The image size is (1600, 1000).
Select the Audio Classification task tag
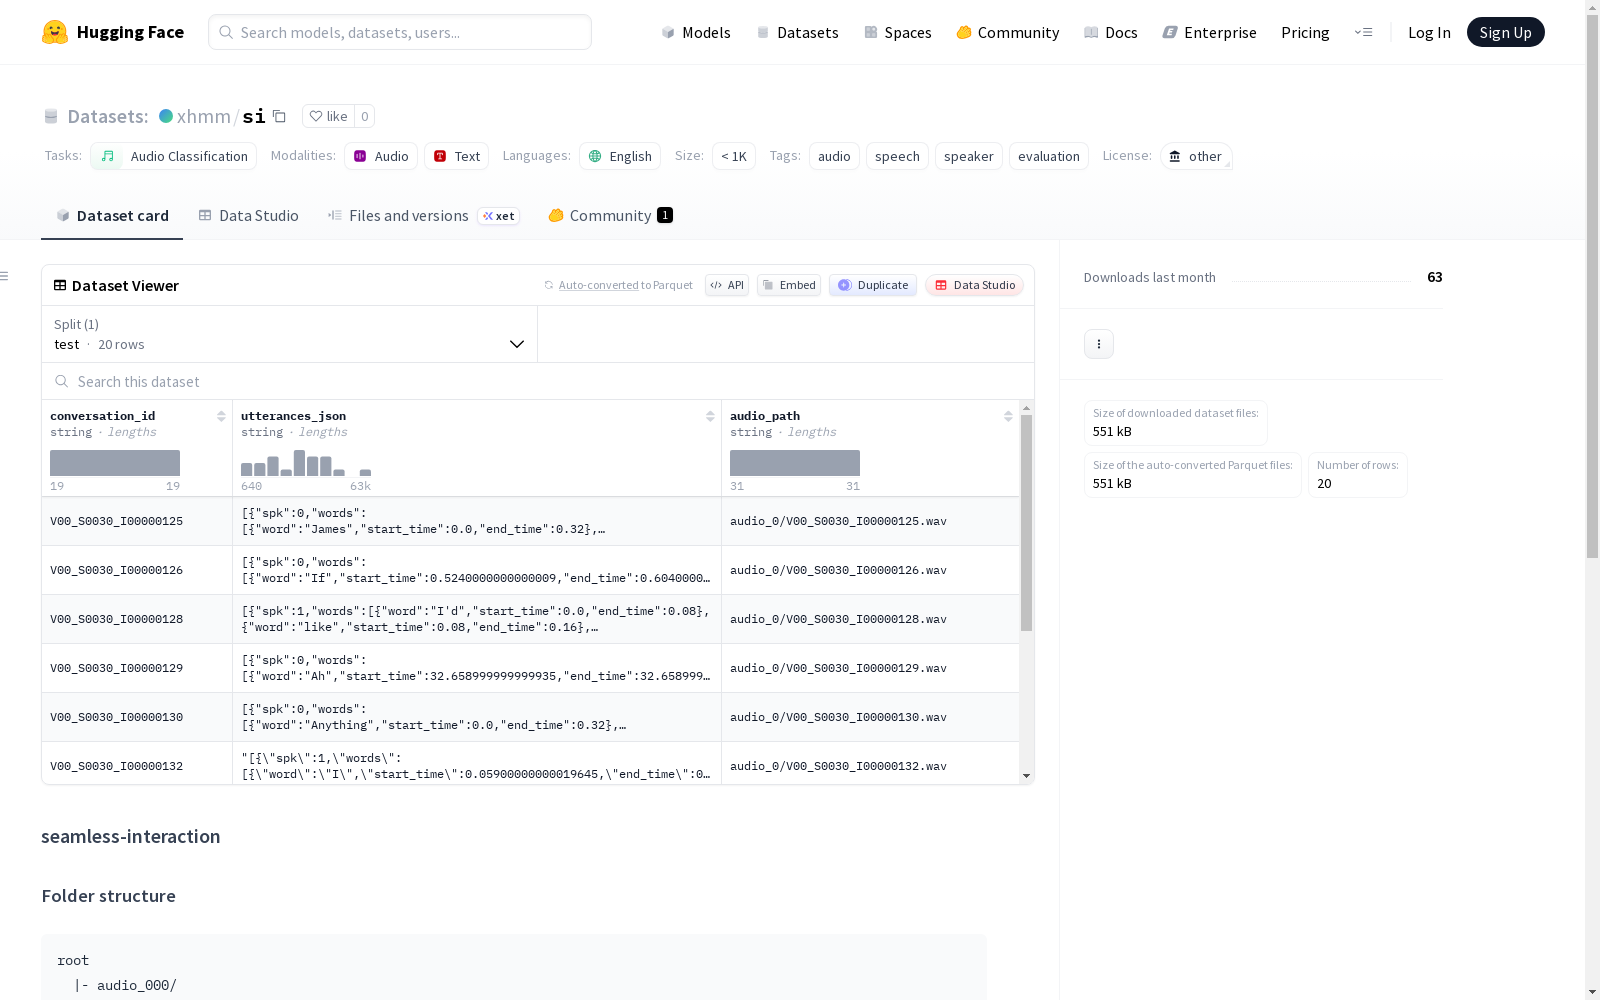point(174,156)
